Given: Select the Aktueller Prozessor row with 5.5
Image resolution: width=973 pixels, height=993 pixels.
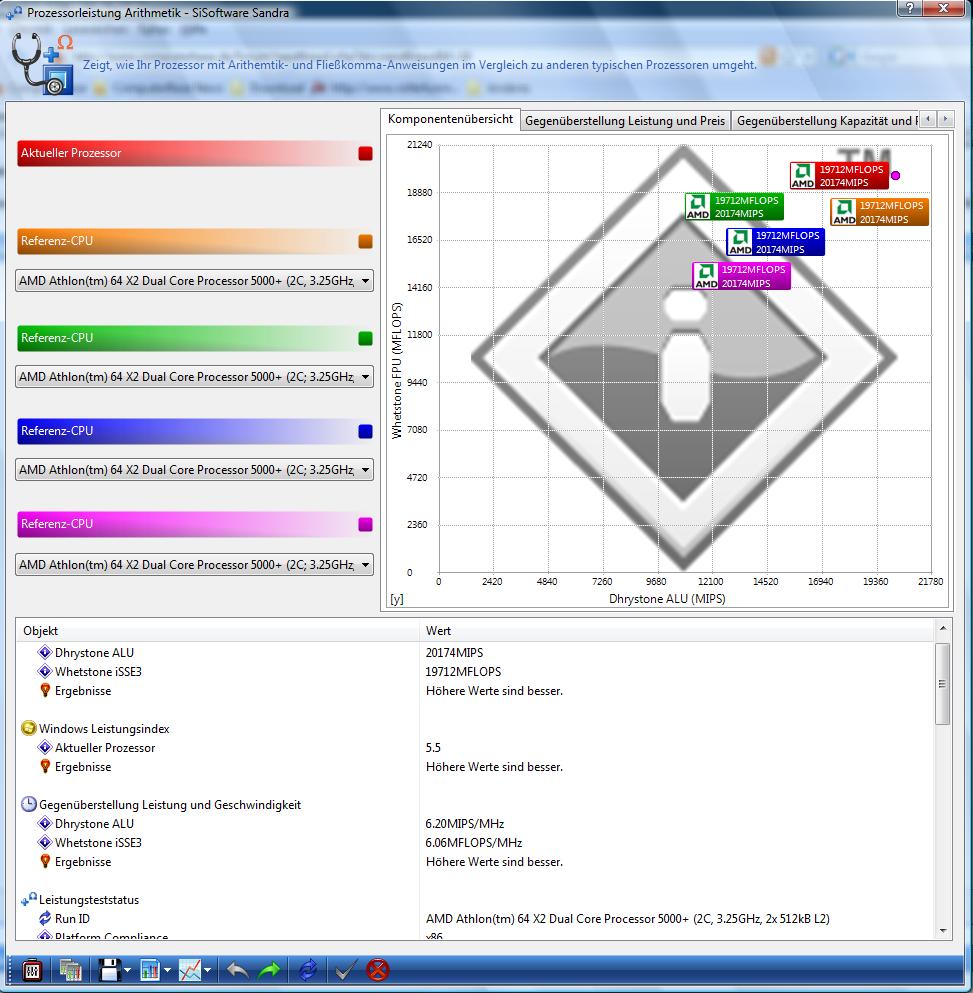Looking at the screenshot, I should 475,747.
